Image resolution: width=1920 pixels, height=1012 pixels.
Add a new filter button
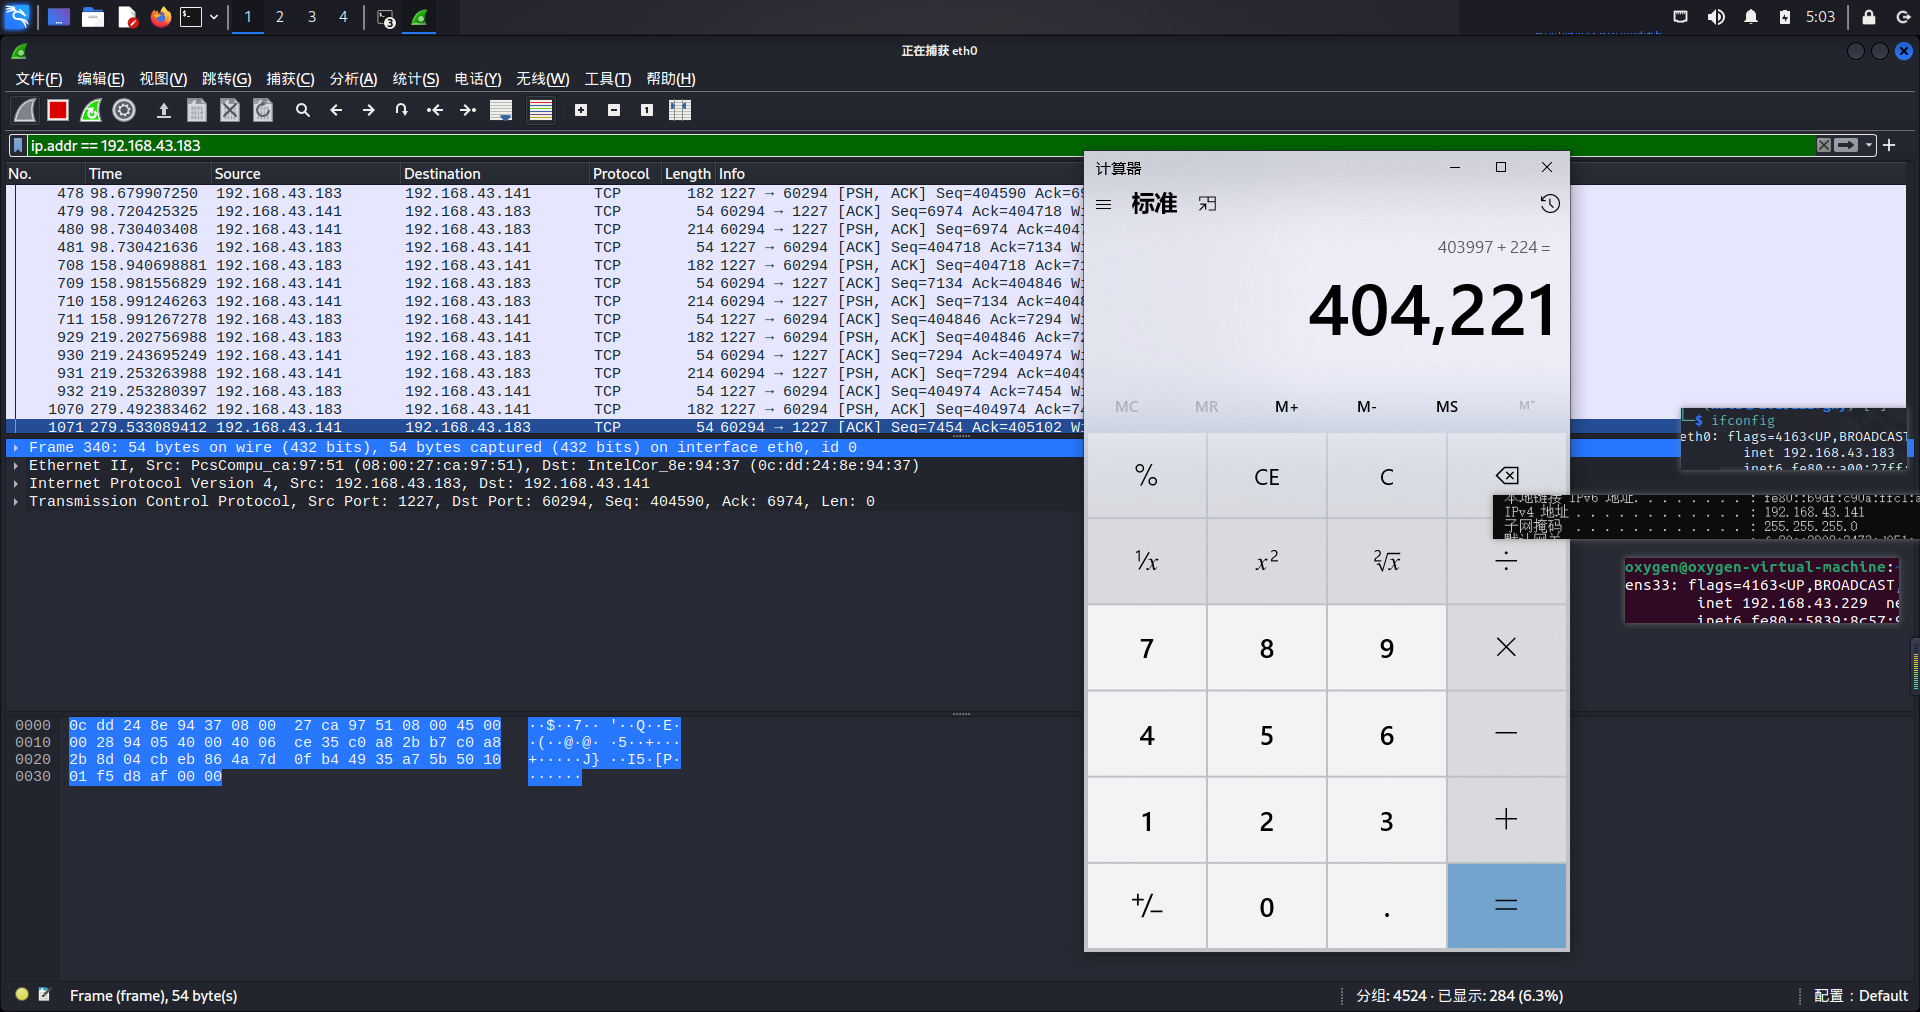click(1889, 145)
